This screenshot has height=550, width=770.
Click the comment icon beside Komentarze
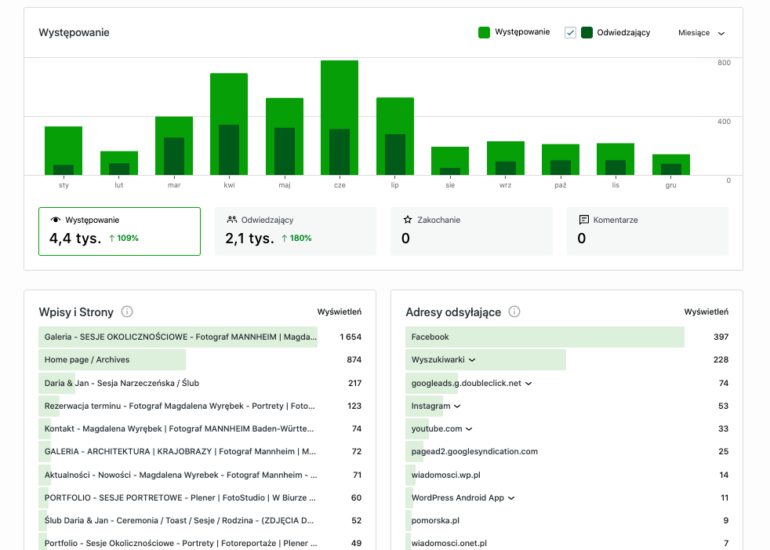click(584, 219)
